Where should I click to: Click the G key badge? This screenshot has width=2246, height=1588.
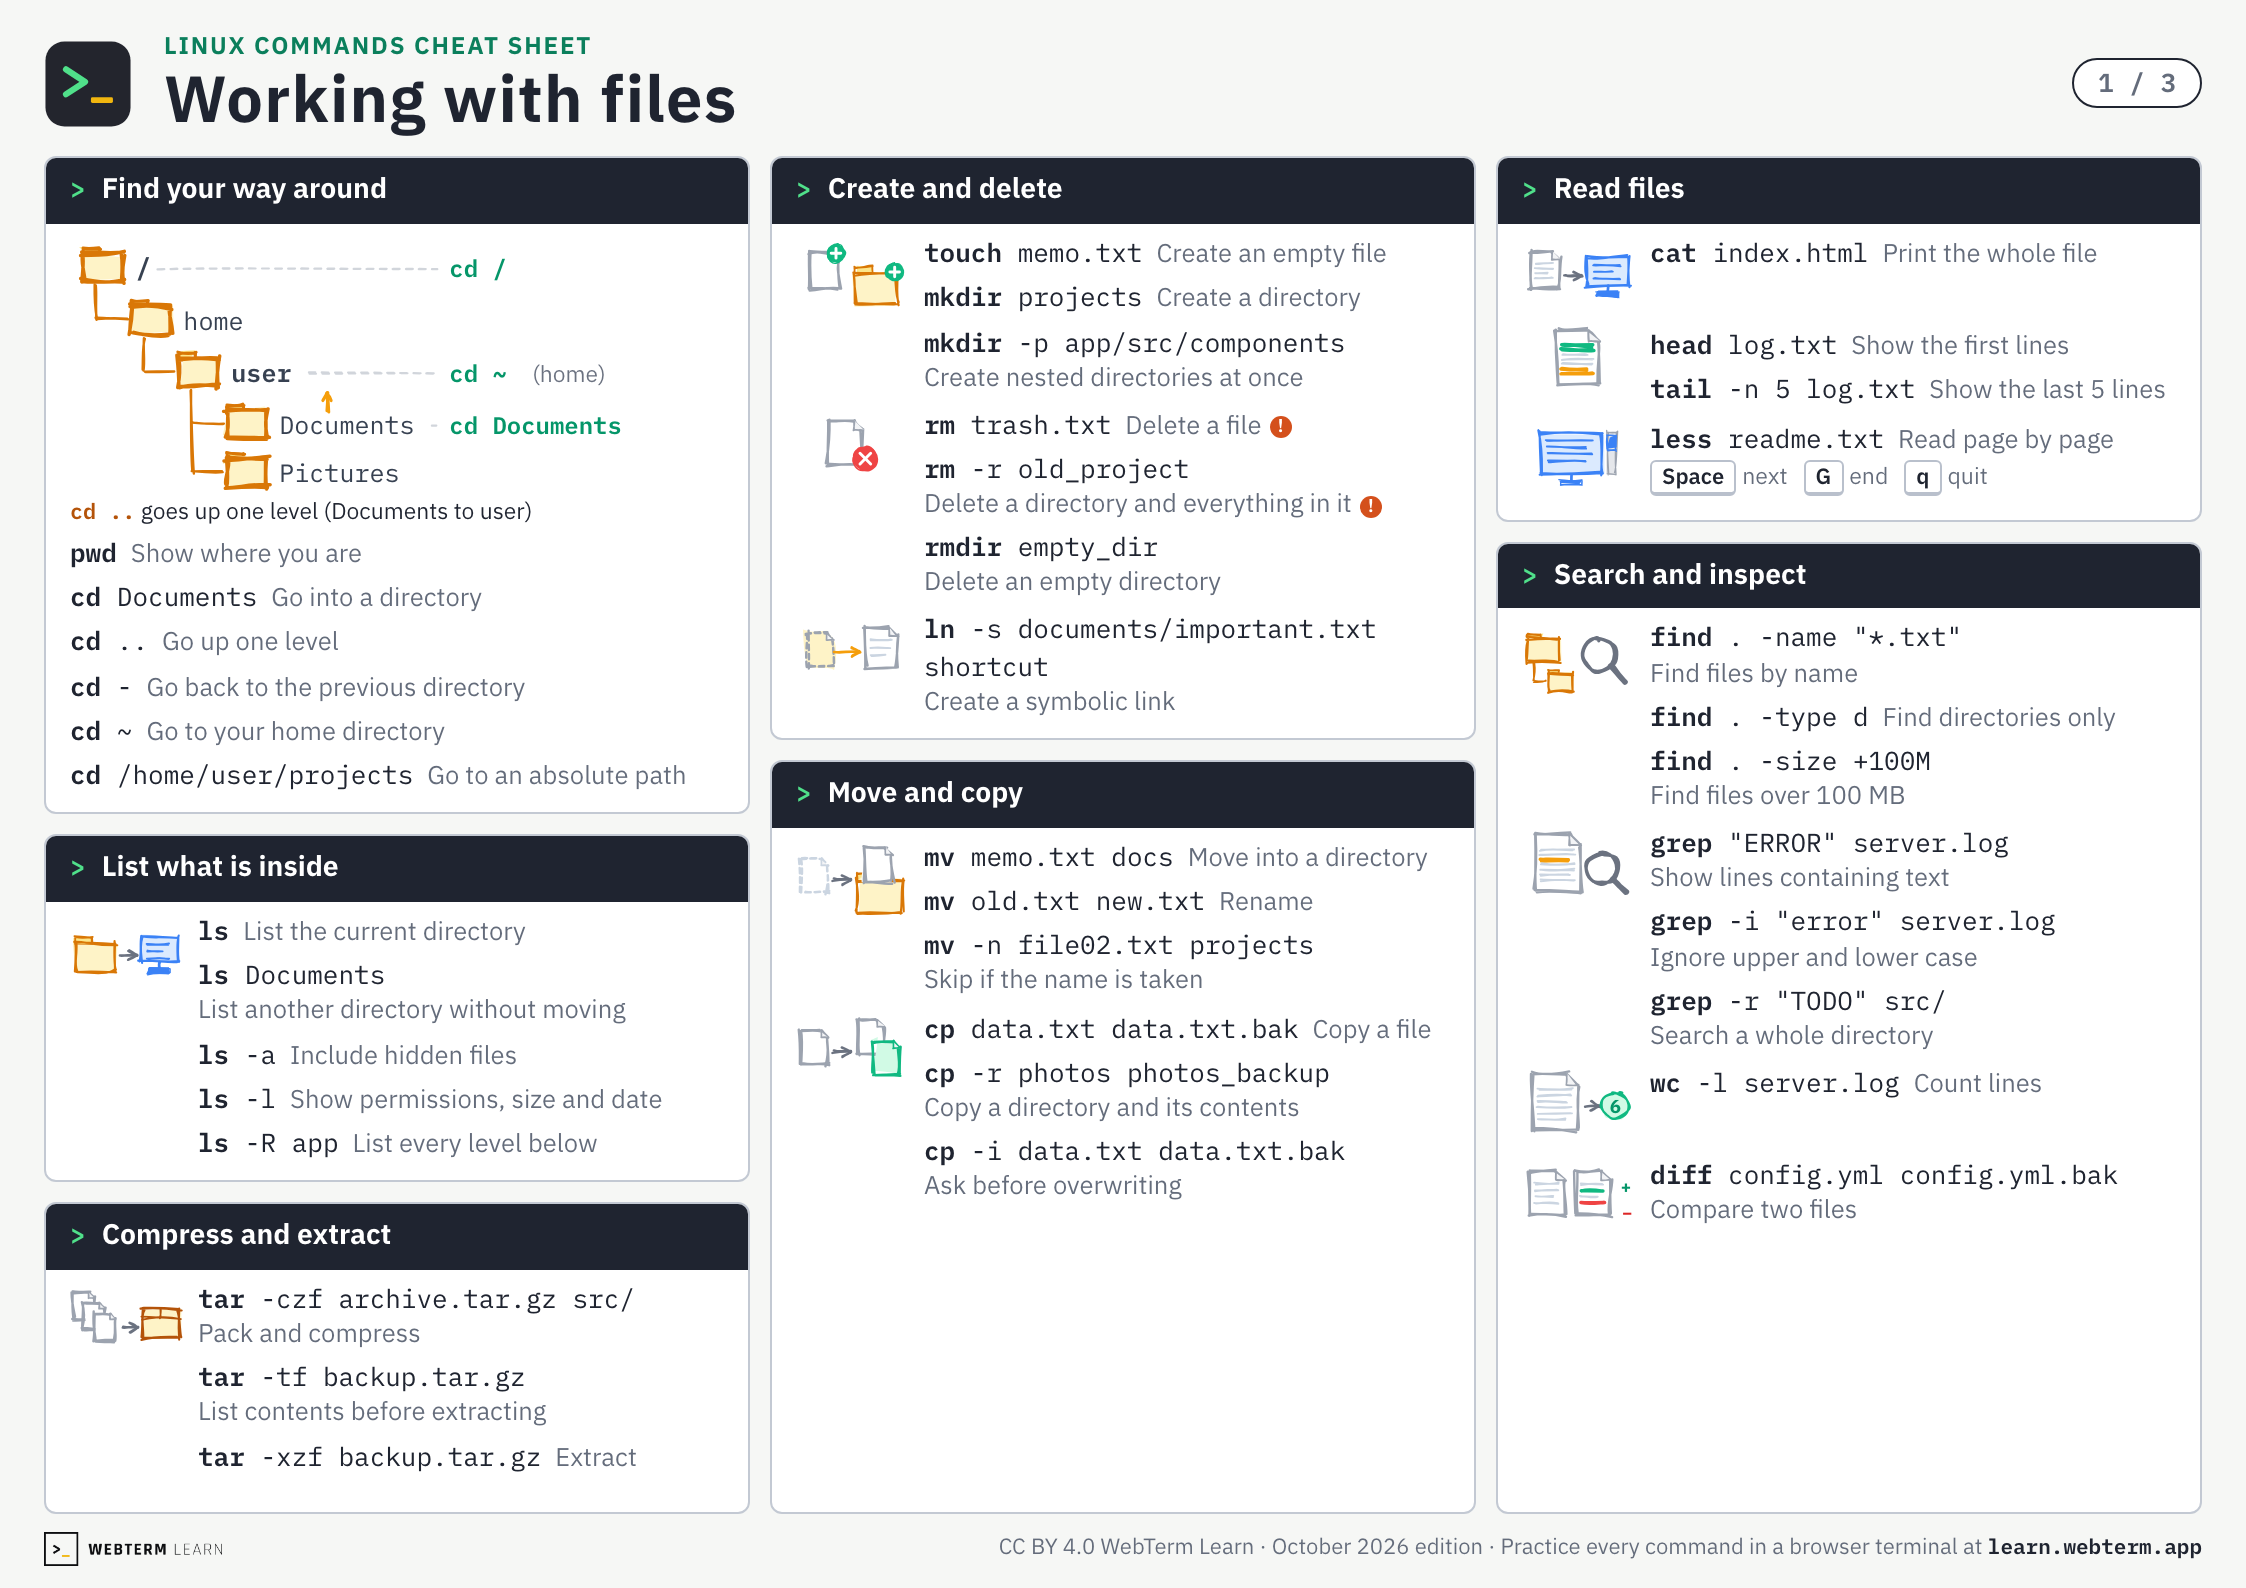point(1823,477)
